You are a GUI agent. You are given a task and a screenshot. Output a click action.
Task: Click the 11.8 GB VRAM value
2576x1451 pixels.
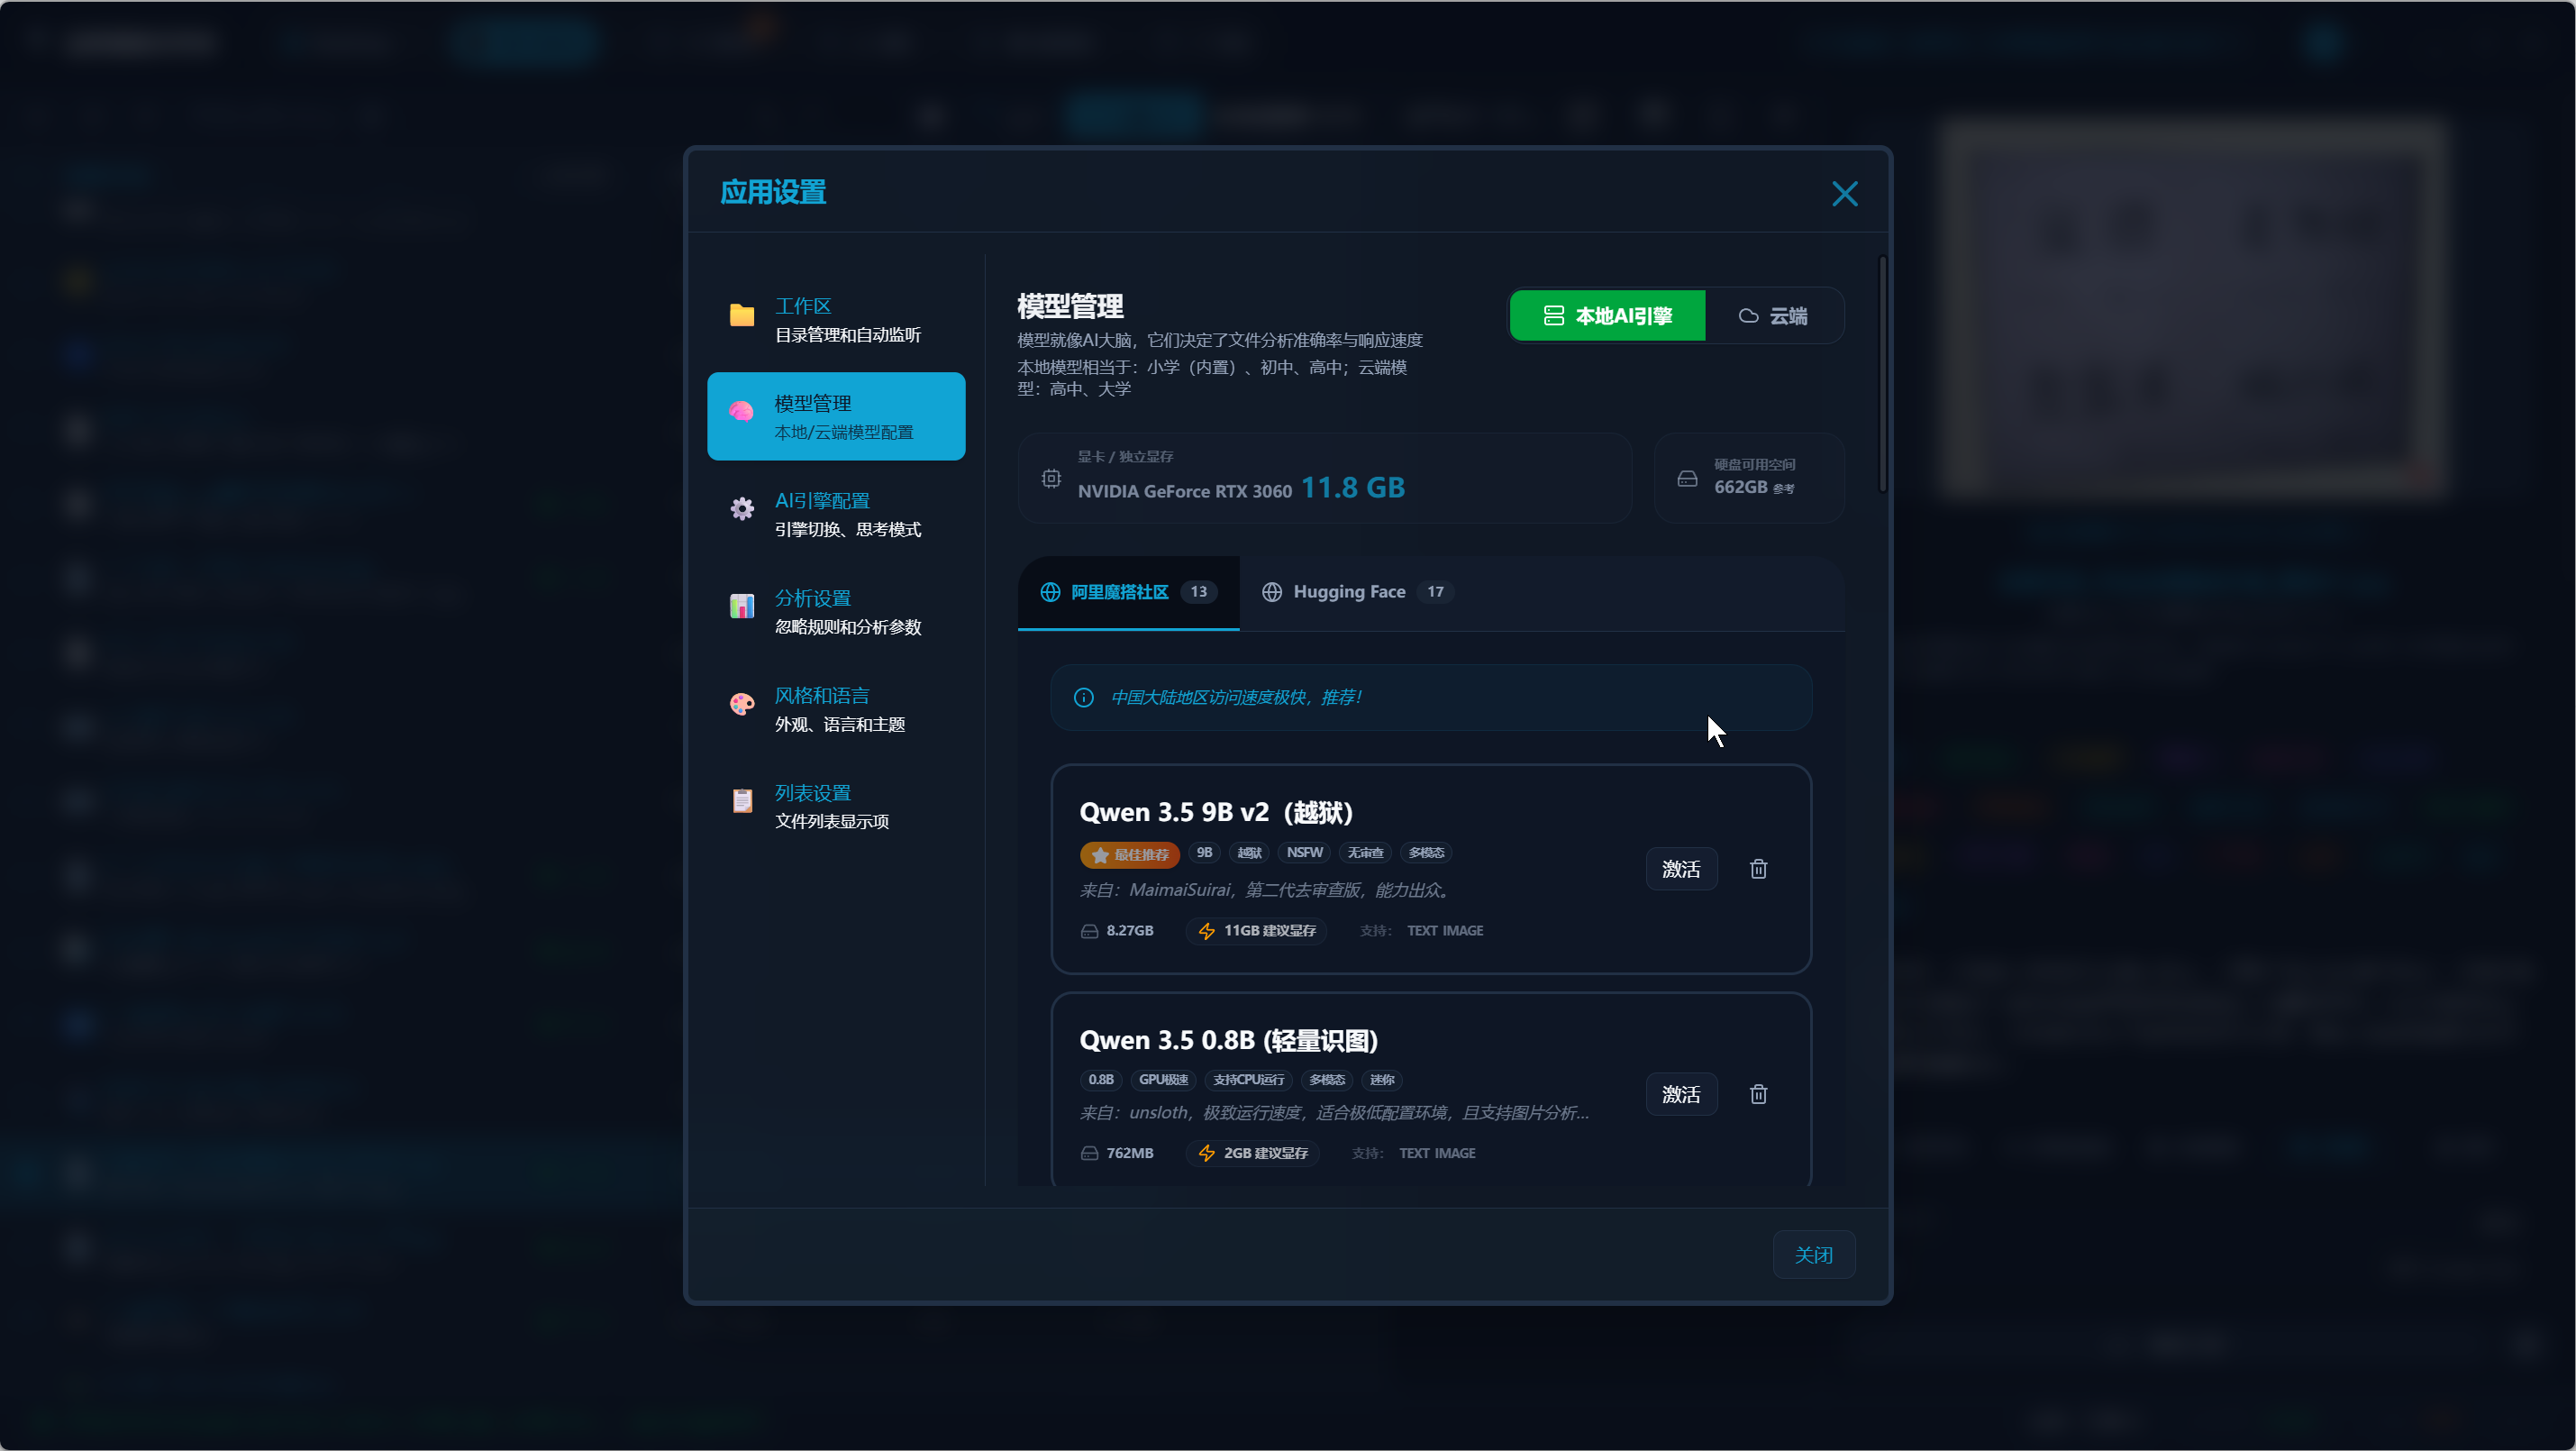coord(1353,488)
